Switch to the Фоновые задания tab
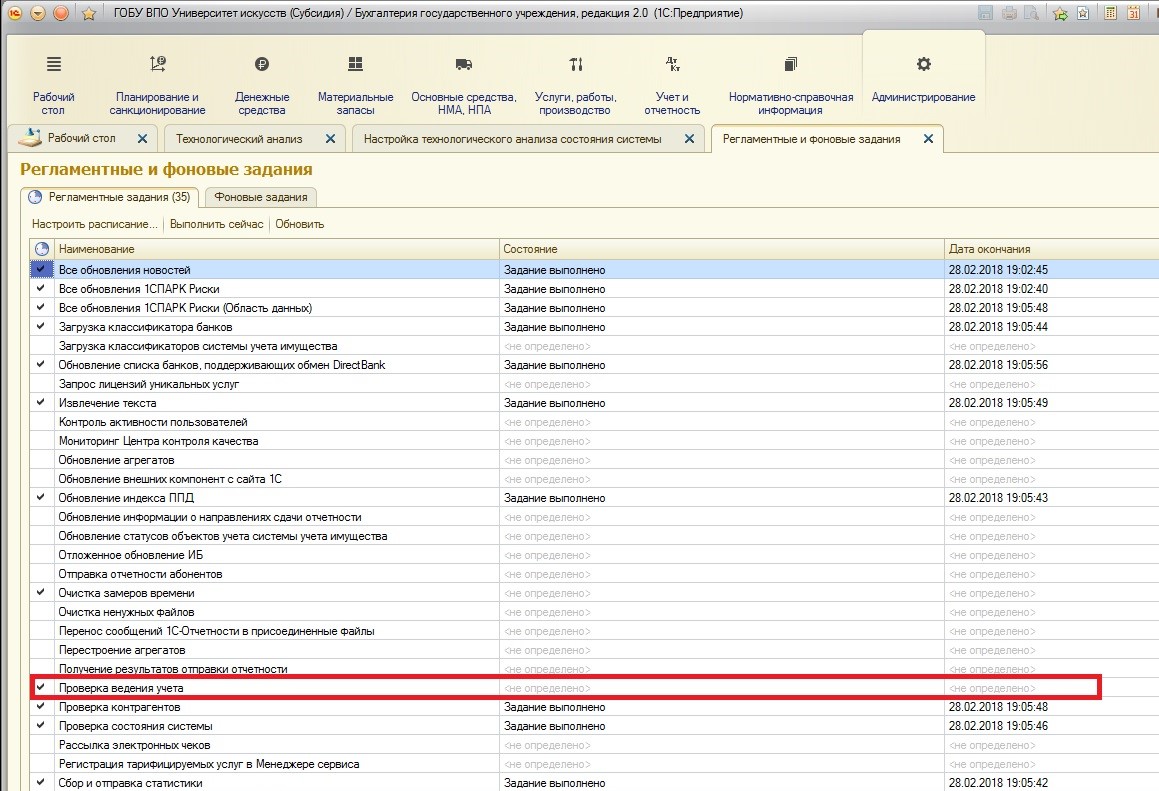 [261, 197]
